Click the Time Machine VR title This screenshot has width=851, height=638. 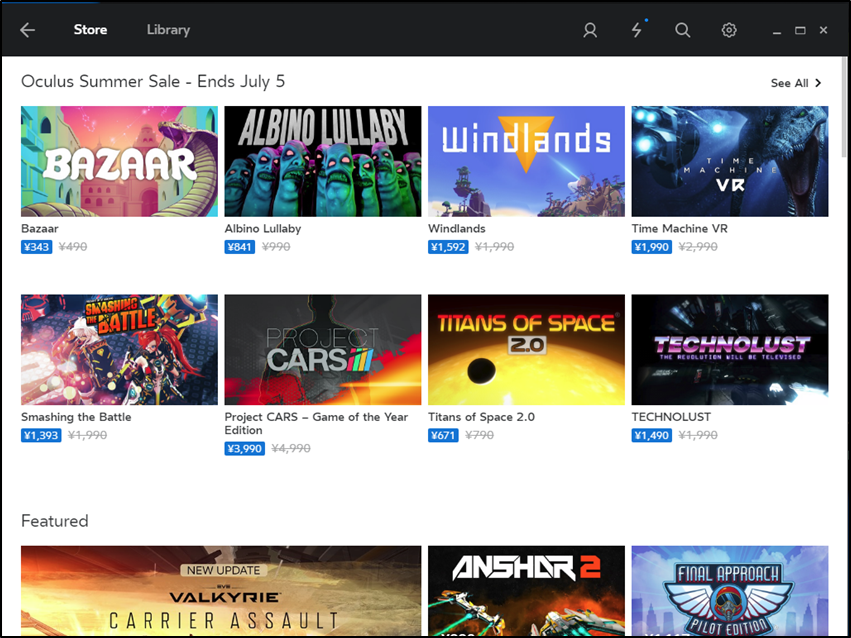(679, 228)
